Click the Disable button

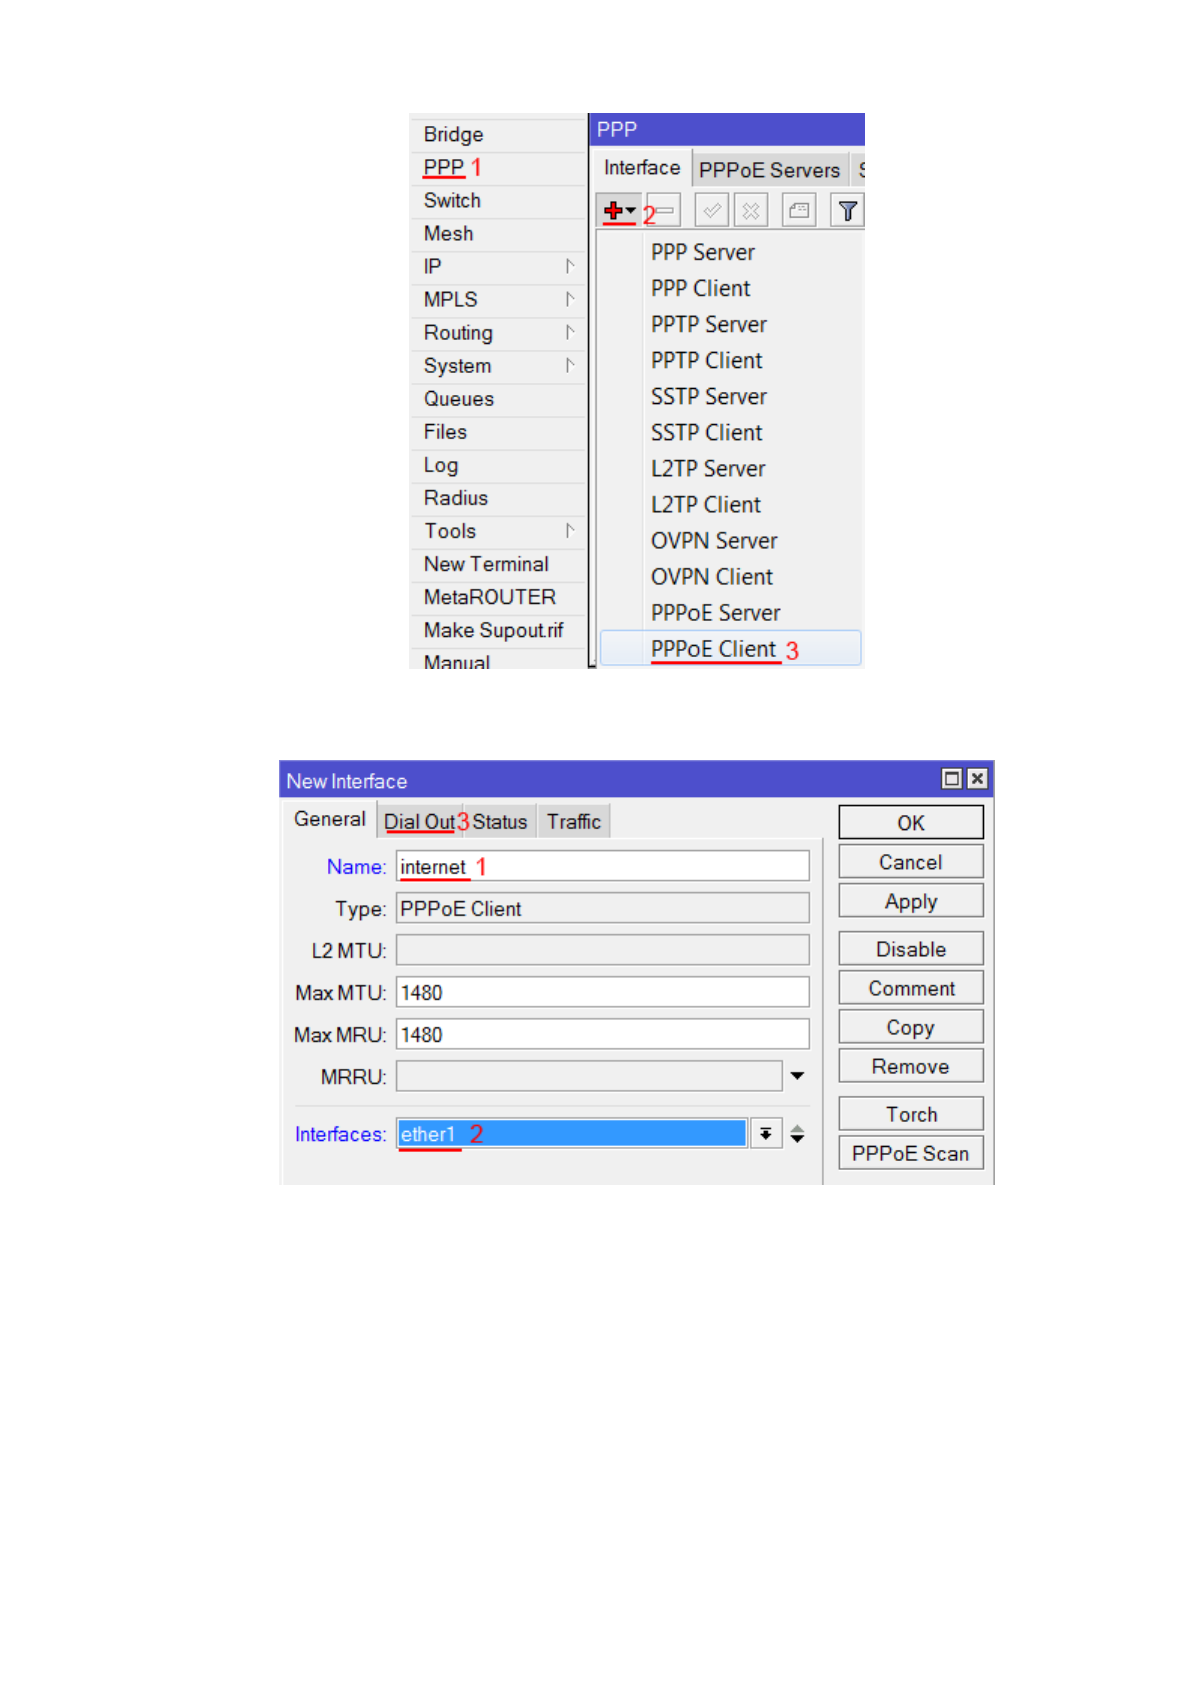tap(911, 949)
